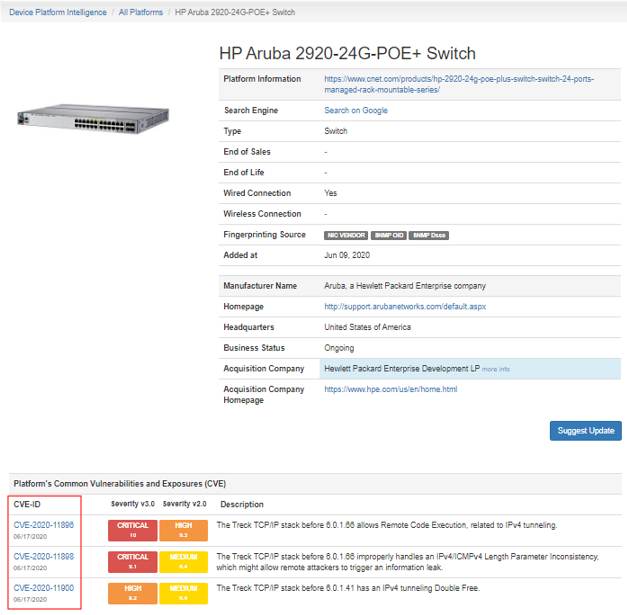This screenshot has width=627, height=615.
Task: Click the CVE-ID column header
Action: pyautogui.click(x=28, y=503)
